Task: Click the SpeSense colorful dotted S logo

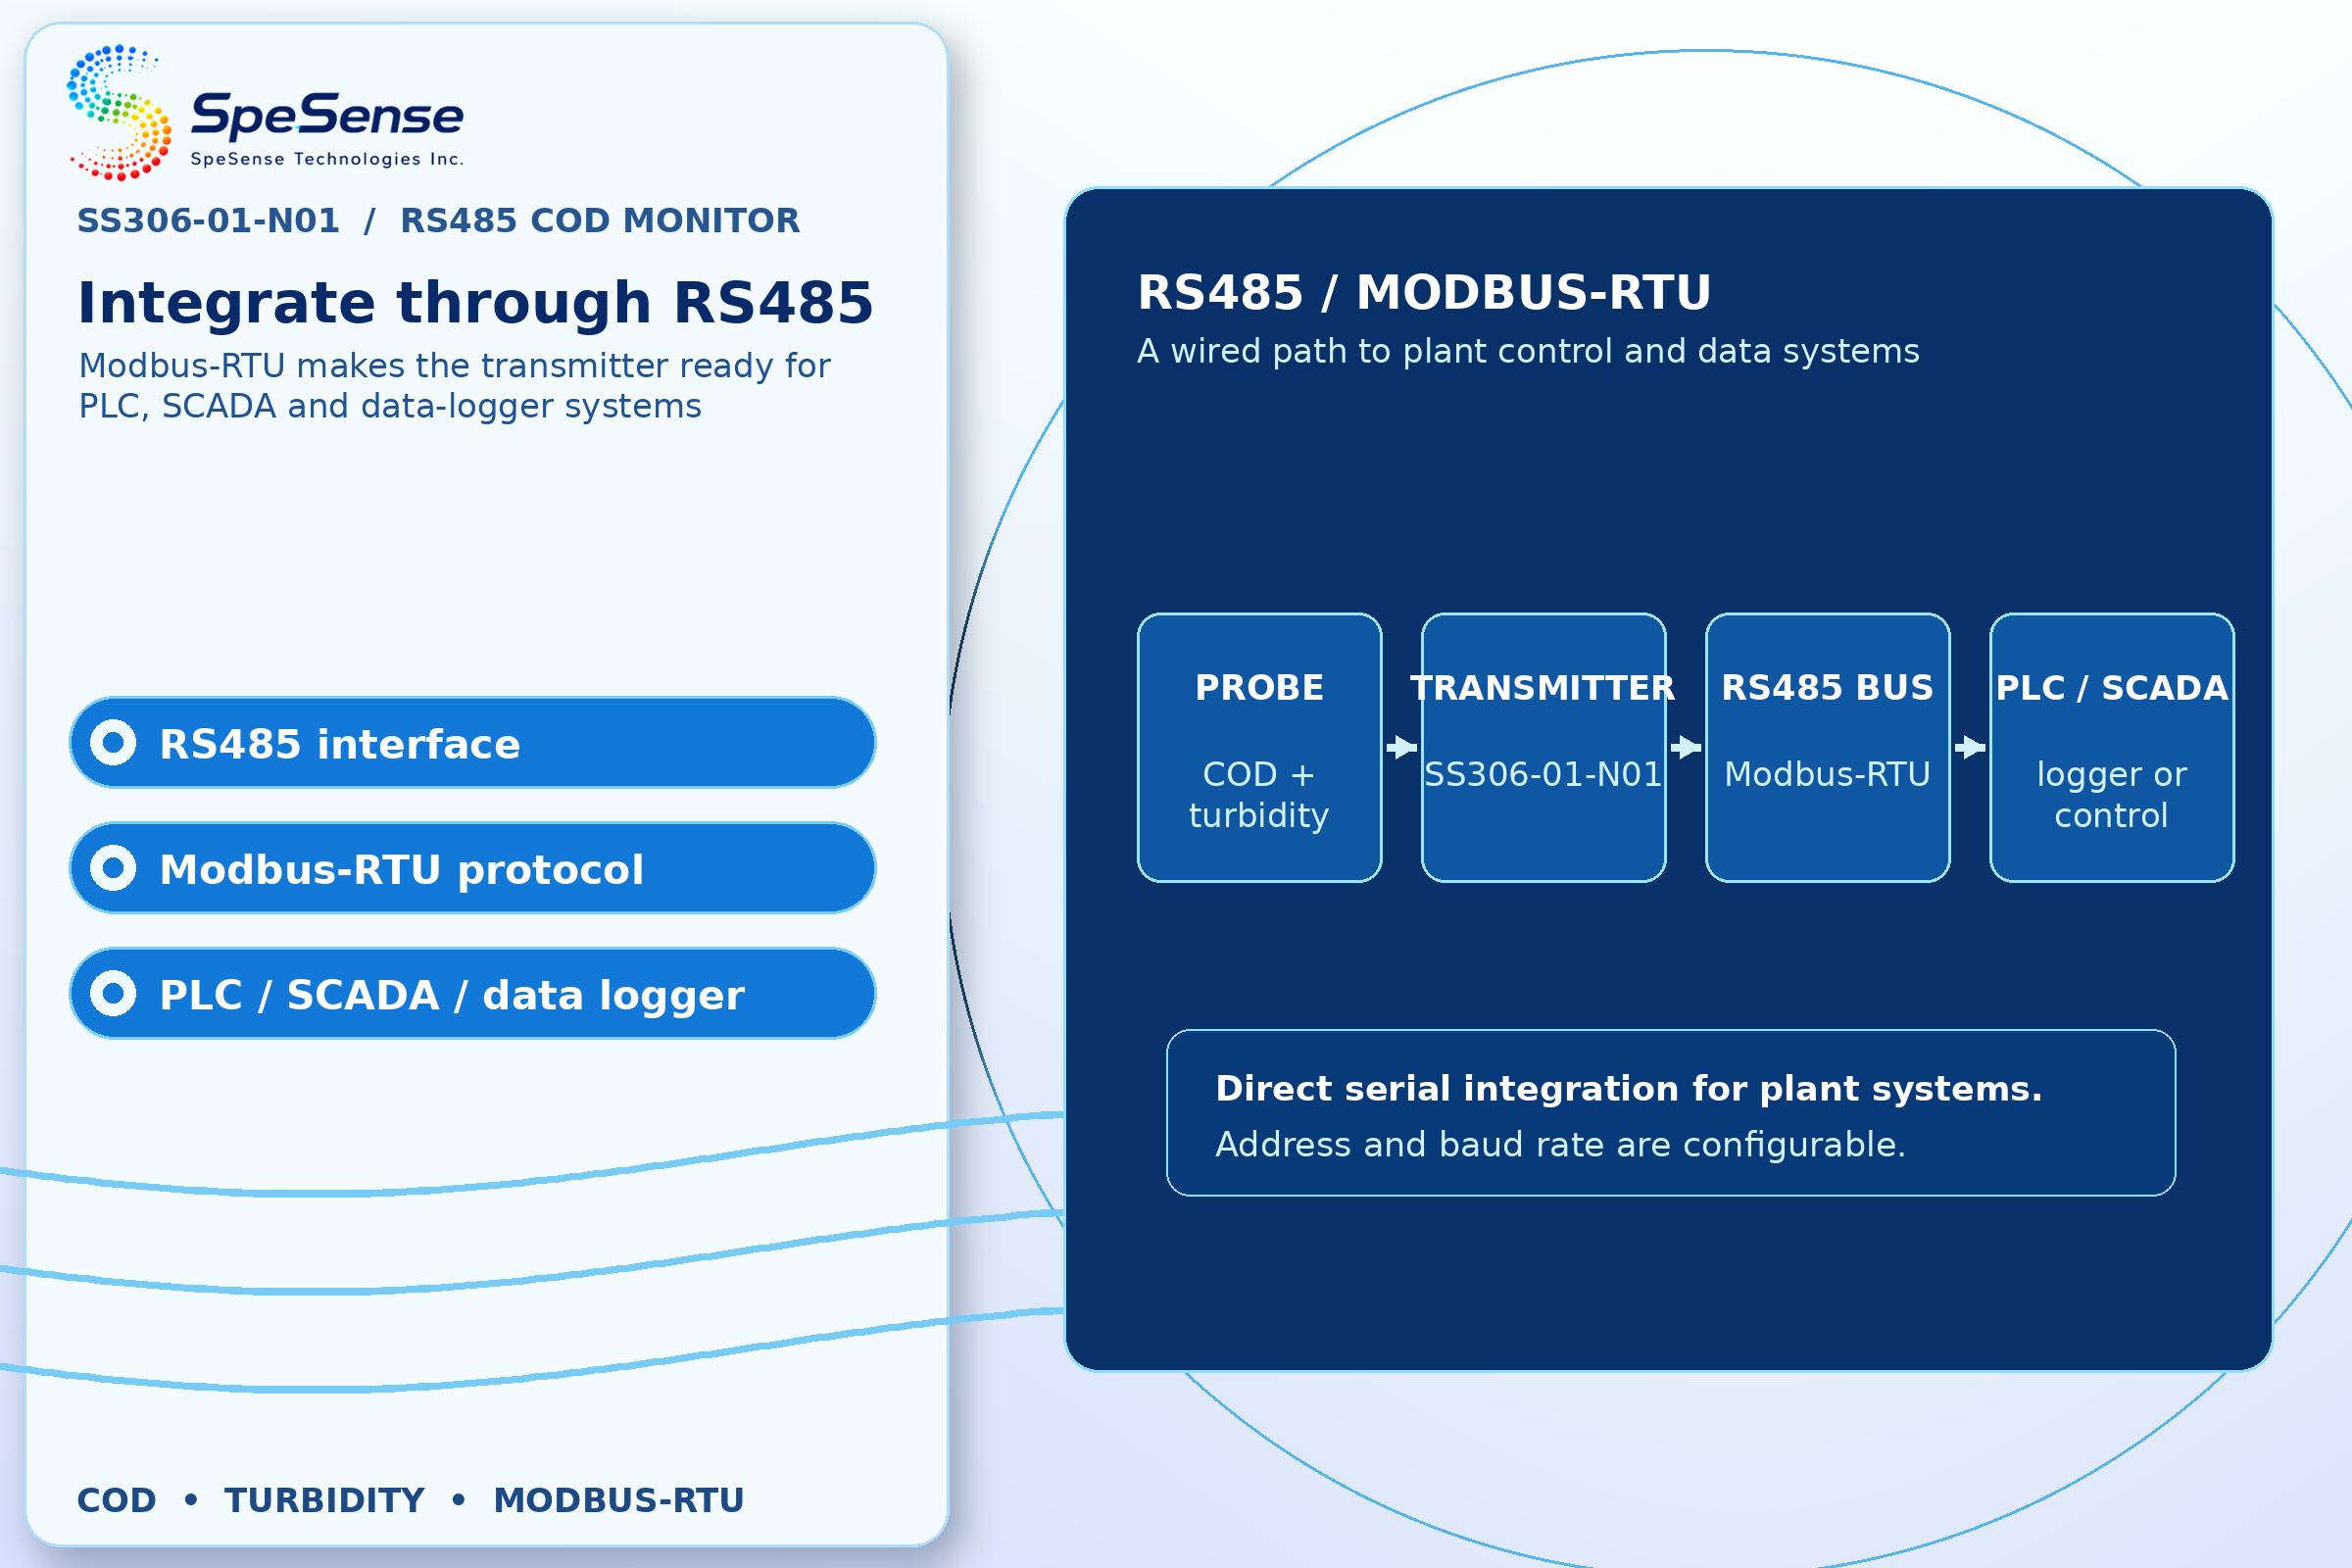Action: (119, 112)
